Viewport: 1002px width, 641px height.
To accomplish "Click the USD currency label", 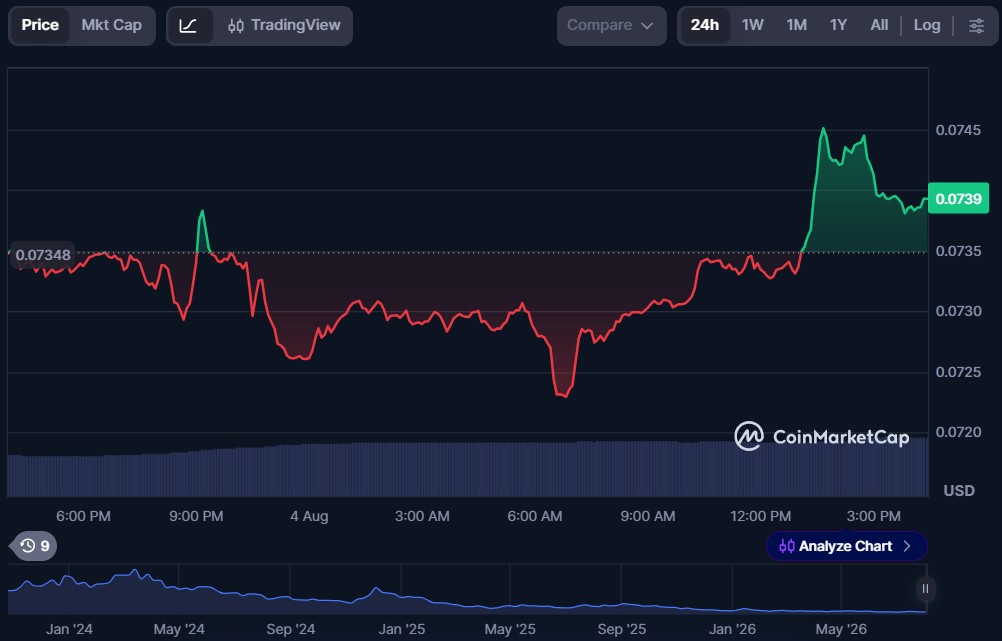I will click(959, 491).
